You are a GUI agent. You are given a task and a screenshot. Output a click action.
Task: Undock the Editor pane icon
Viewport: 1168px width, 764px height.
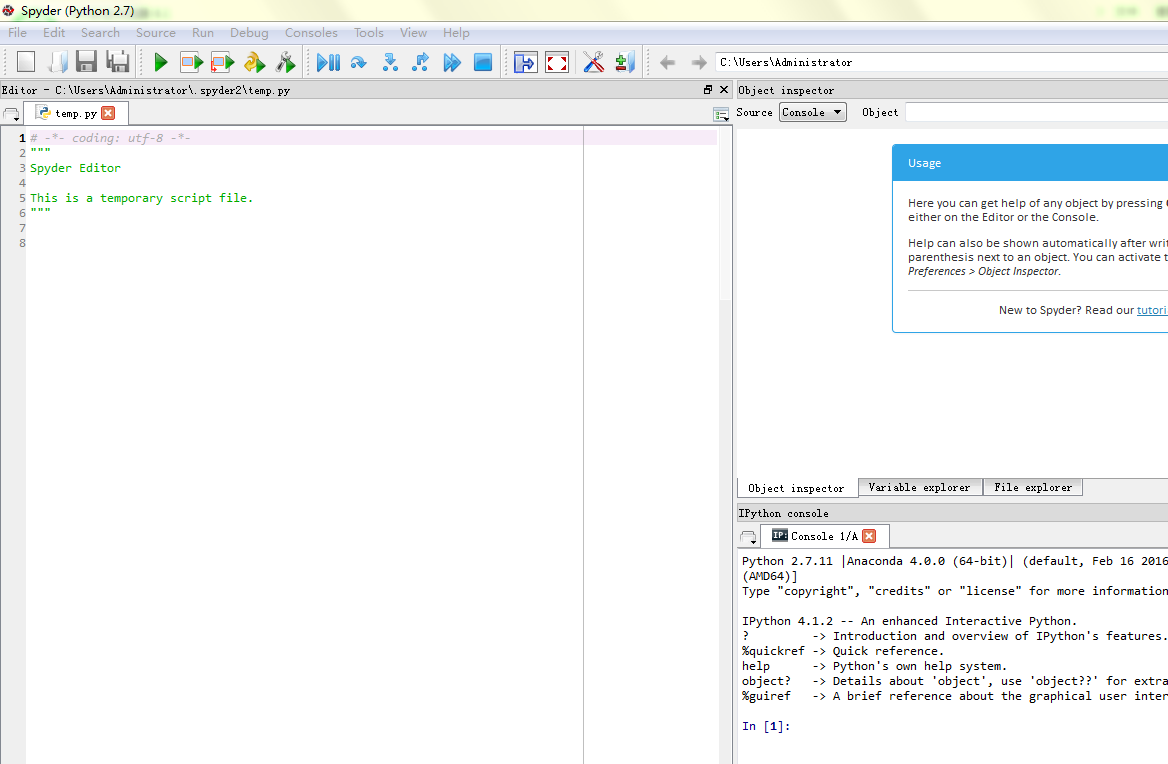[x=708, y=89]
